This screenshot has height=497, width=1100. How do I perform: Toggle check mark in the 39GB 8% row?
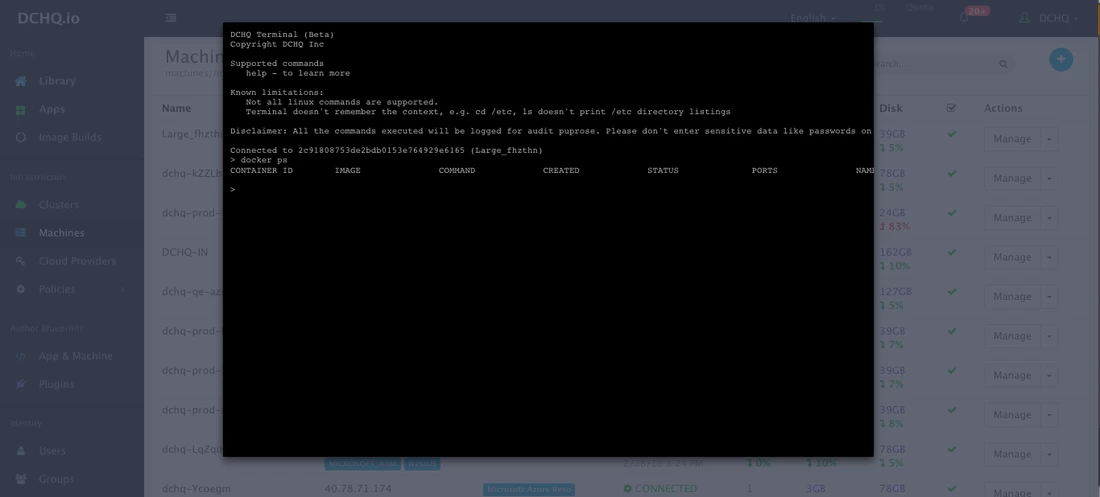(x=951, y=409)
